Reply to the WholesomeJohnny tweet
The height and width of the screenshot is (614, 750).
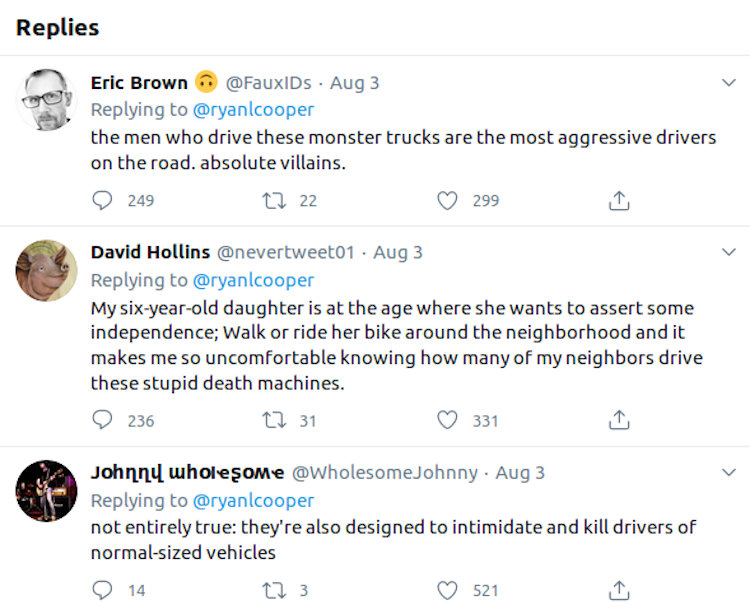point(103,591)
